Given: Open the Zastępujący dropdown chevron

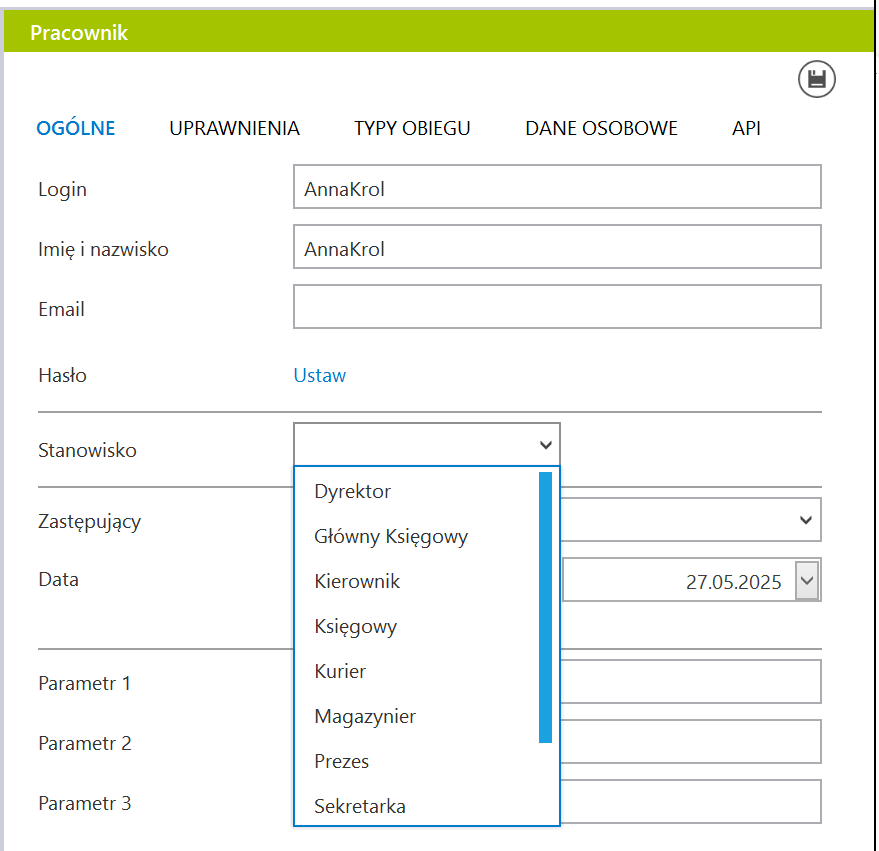Looking at the screenshot, I should click(806, 520).
